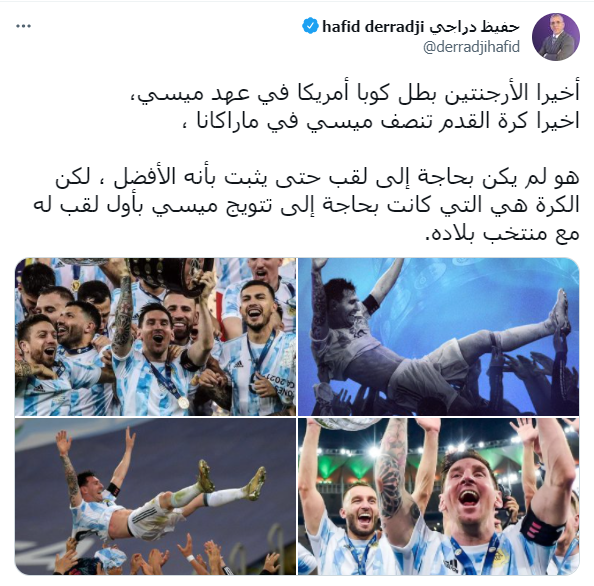The image size is (594, 586).
Task: Click the last tweet line "مع منتخب بلاده"
Action: point(503,233)
